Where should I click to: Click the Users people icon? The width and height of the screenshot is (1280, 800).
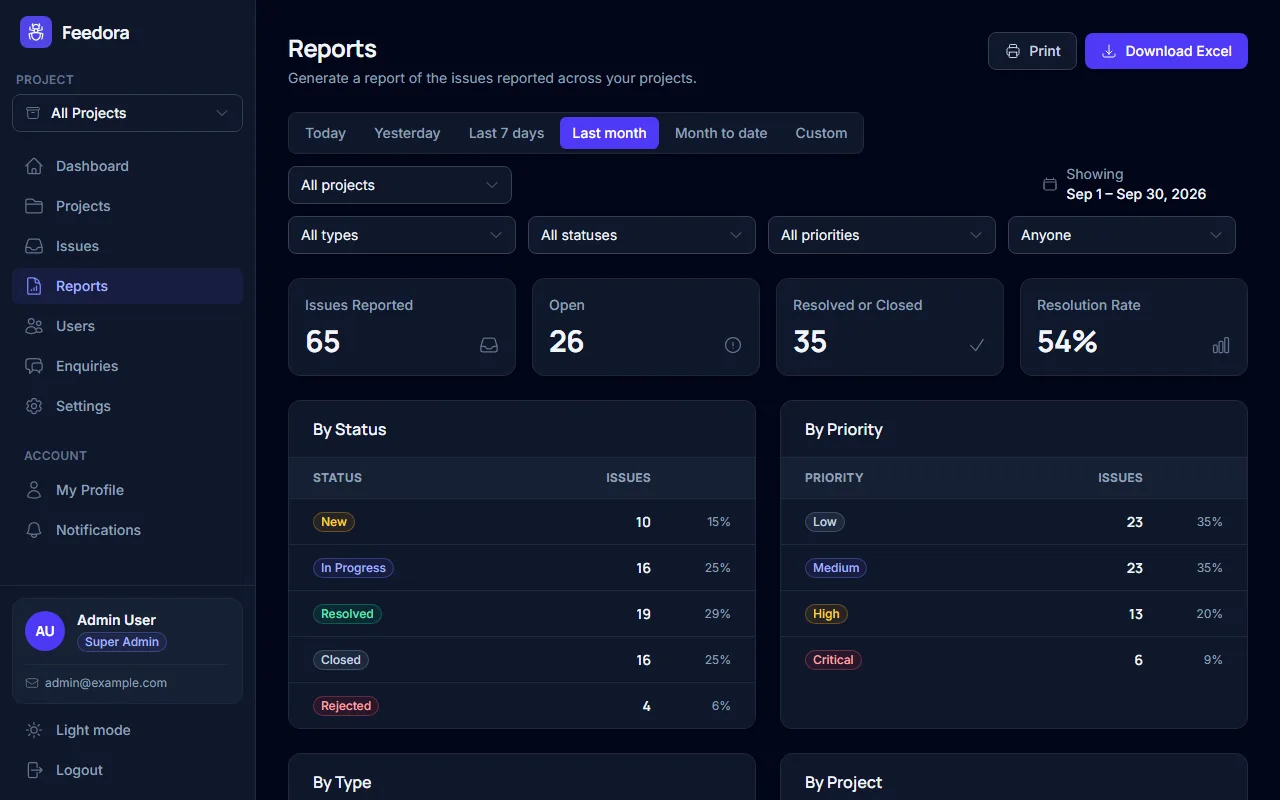tap(34, 326)
